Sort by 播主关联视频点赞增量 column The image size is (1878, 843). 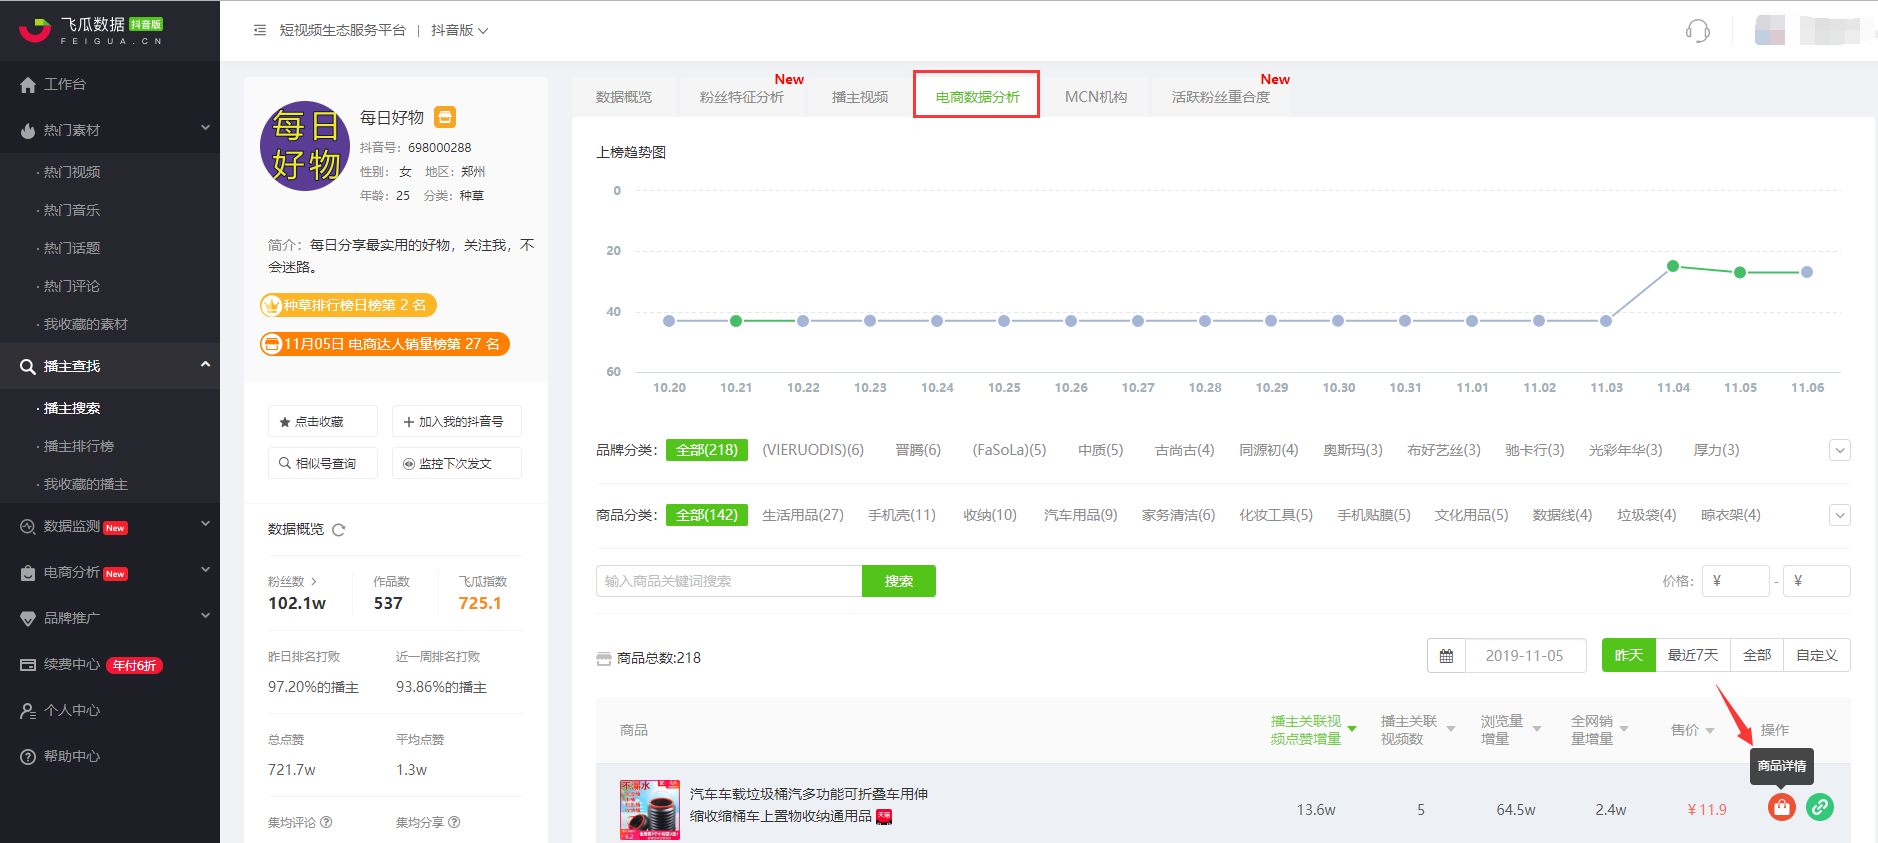pyautogui.click(x=1312, y=730)
